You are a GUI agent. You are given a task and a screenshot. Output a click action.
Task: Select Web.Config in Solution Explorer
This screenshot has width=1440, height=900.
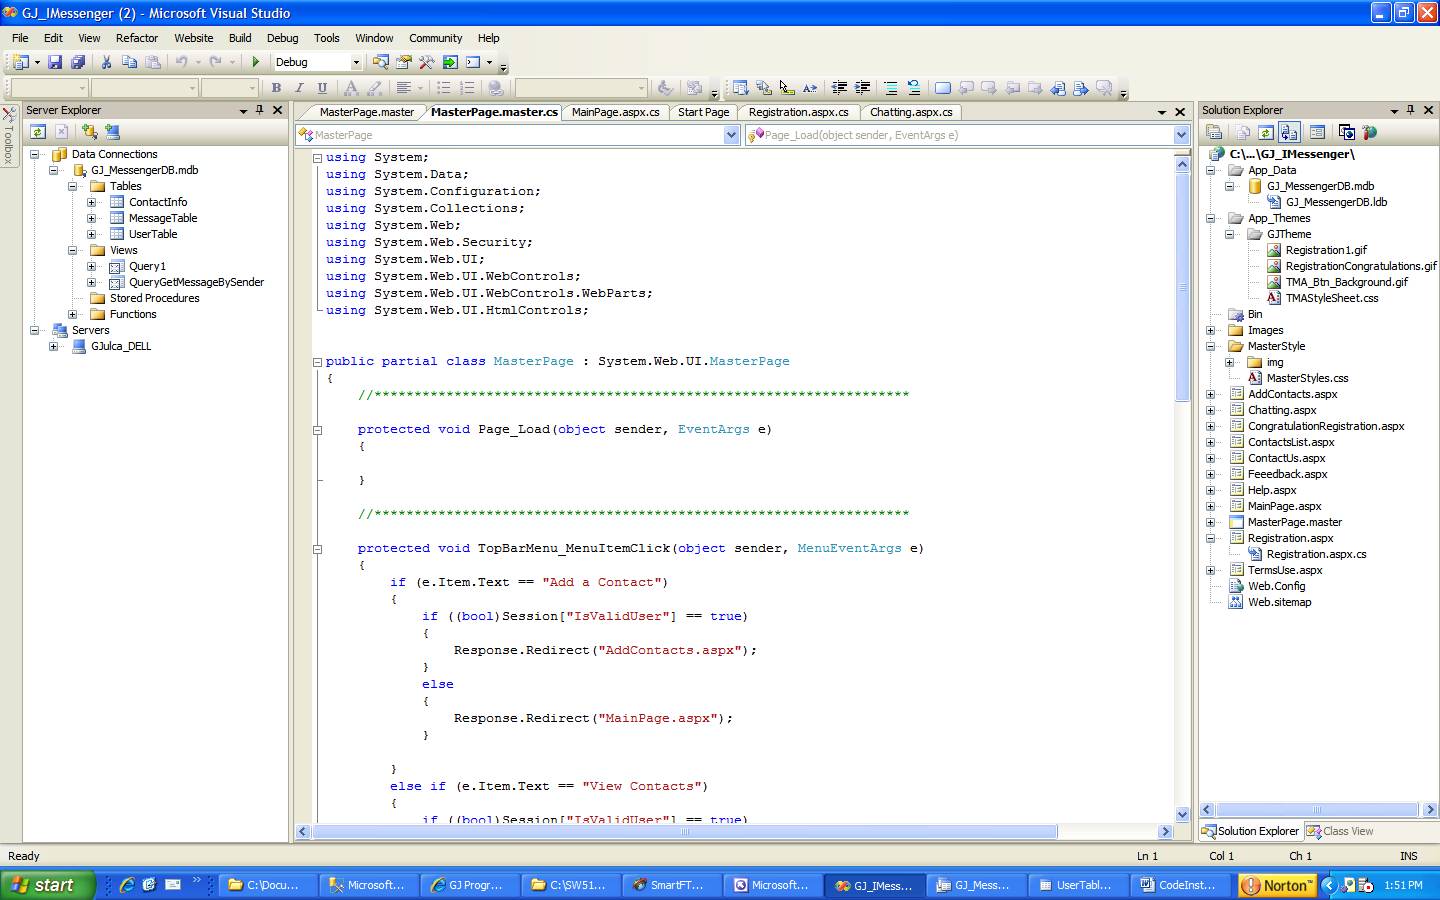[1276, 586]
